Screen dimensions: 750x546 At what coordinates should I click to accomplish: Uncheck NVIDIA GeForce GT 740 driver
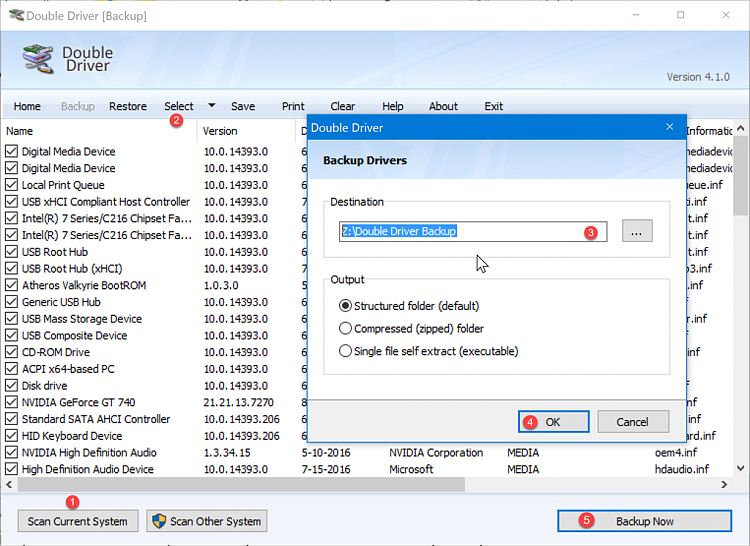coord(11,403)
